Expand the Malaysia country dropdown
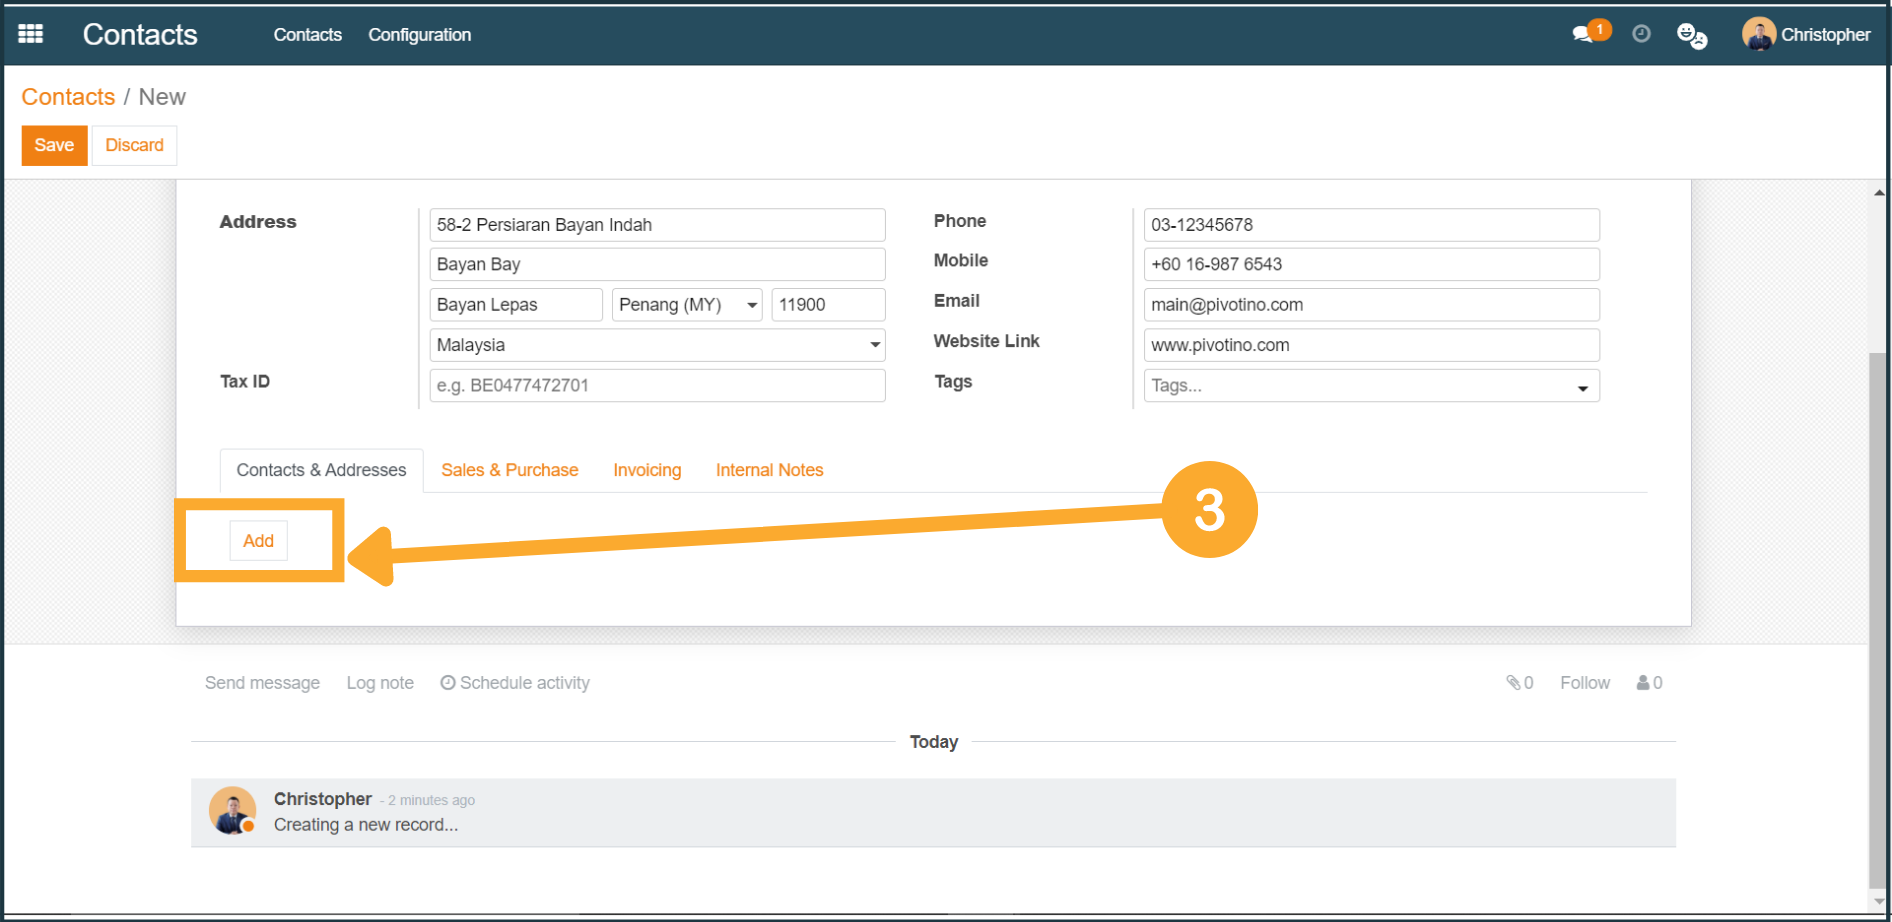The height and width of the screenshot is (922, 1892). pyautogui.click(x=874, y=345)
